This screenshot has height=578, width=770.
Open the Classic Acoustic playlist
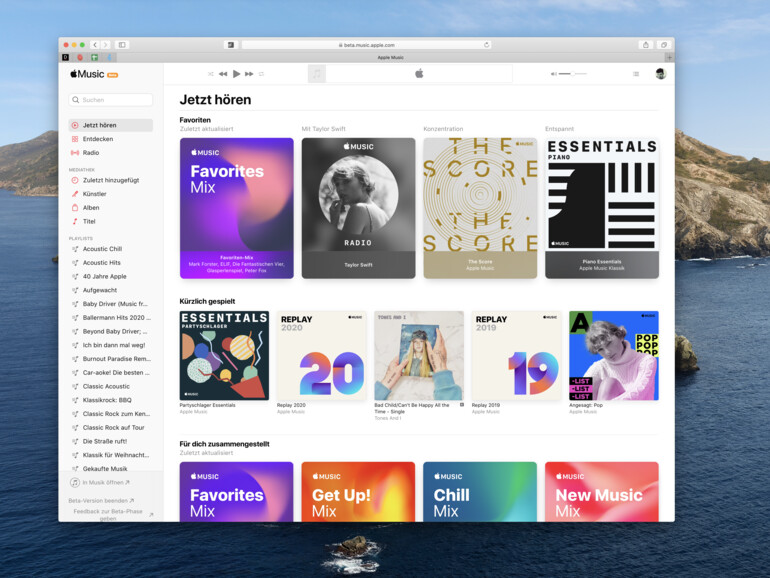point(111,386)
